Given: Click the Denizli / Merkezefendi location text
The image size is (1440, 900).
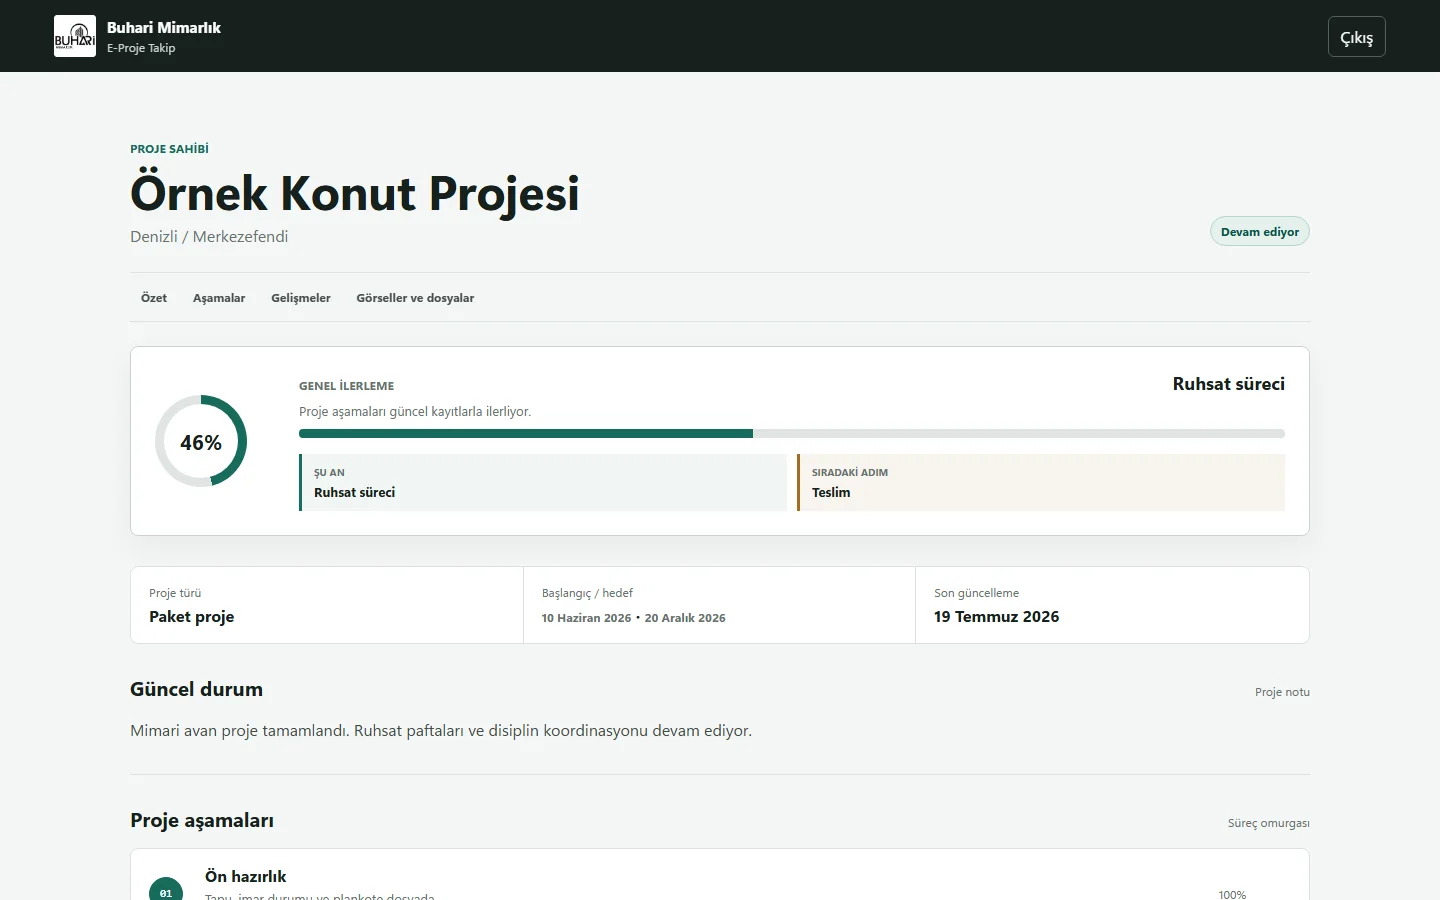Looking at the screenshot, I should point(209,237).
